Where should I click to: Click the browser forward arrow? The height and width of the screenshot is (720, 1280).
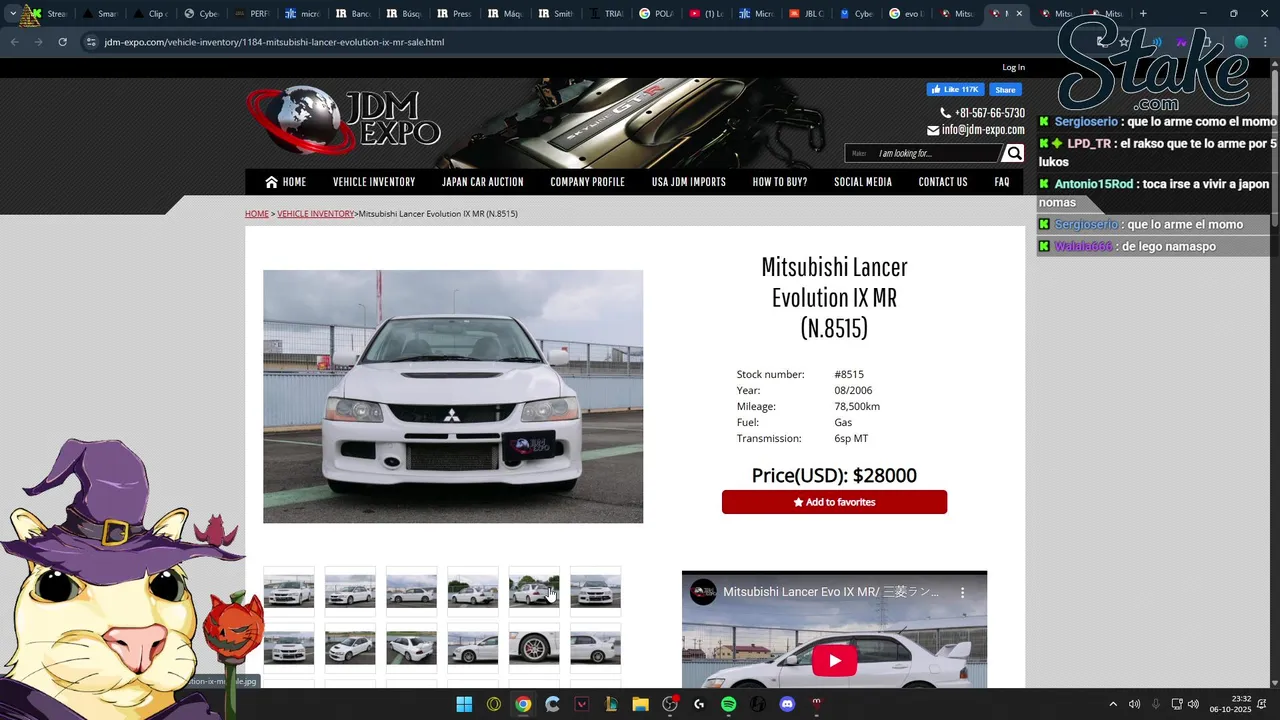coord(38,42)
